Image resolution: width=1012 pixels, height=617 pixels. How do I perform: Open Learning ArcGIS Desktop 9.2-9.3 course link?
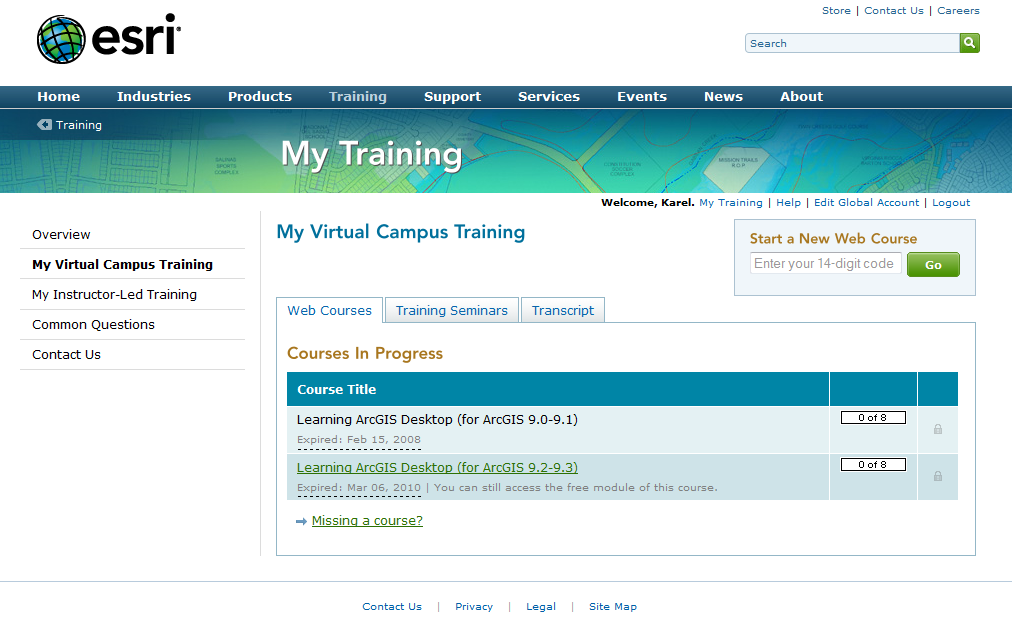click(x=437, y=467)
